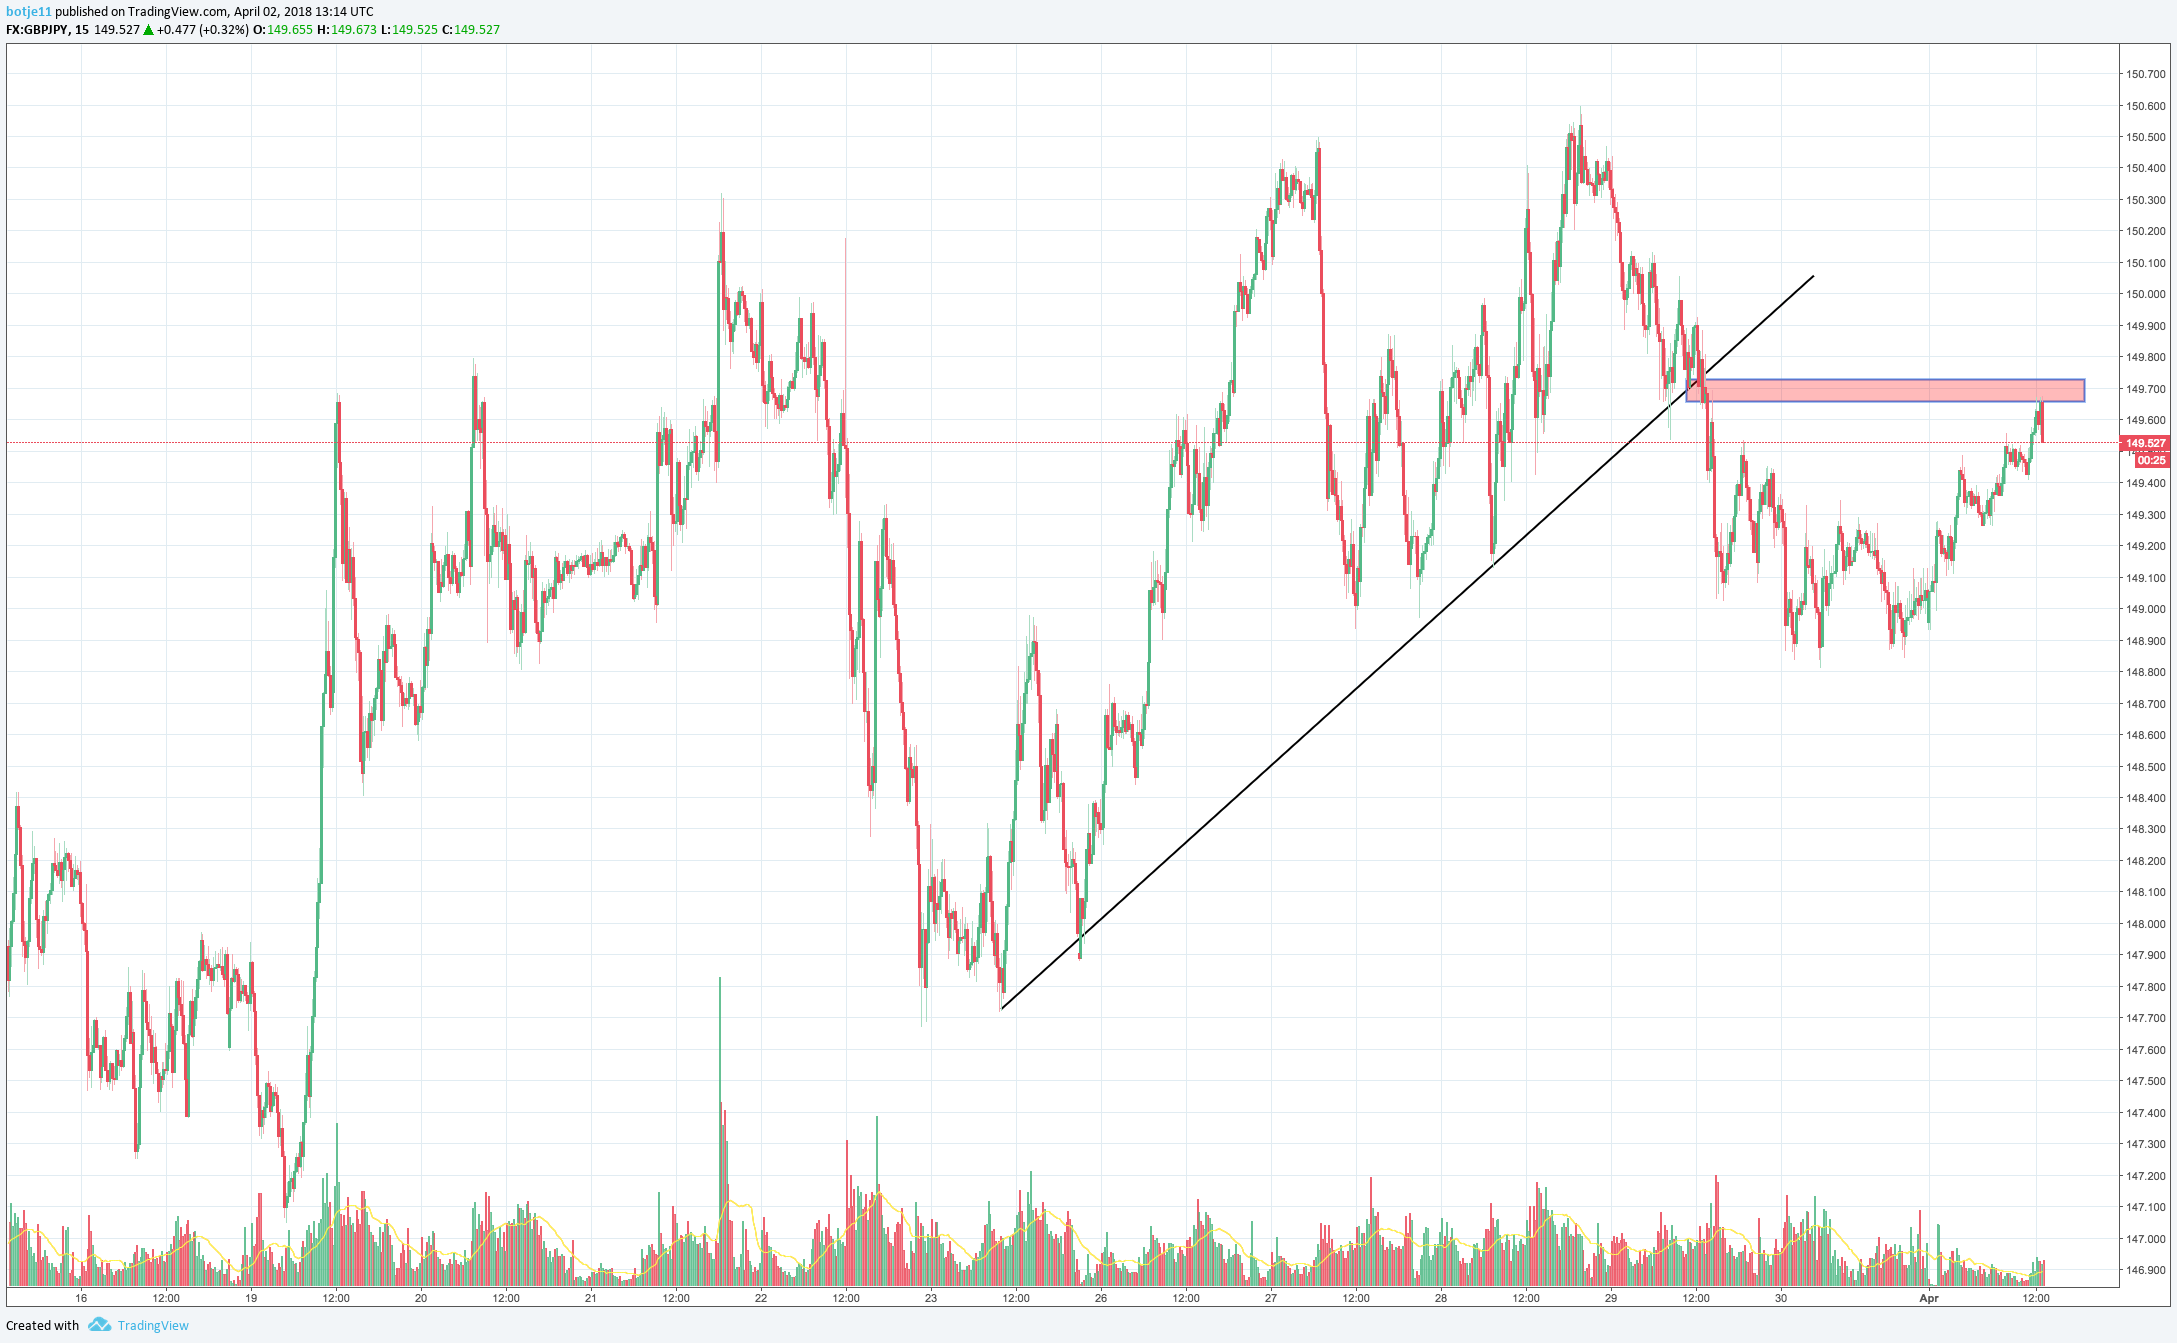Click the +0.477 (+0.32%) change text
The image size is (2177, 1343).
pyautogui.click(x=202, y=29)
